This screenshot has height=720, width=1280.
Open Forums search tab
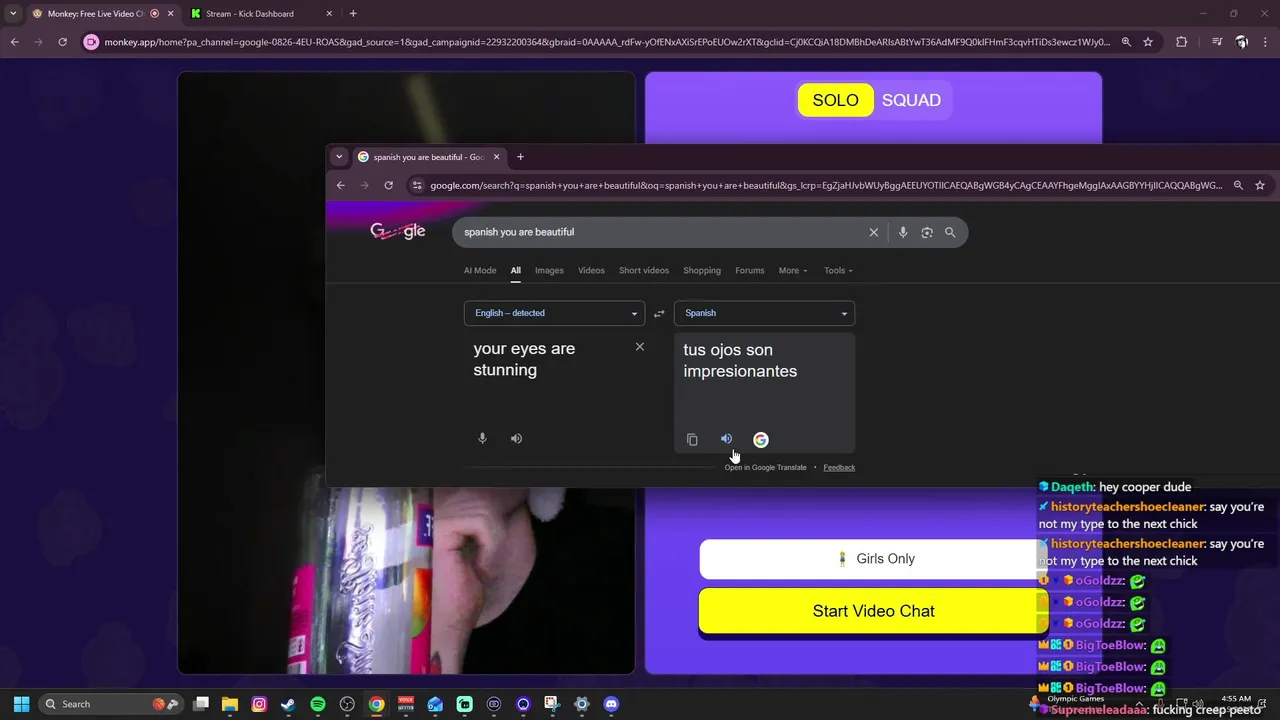(750, 270)
